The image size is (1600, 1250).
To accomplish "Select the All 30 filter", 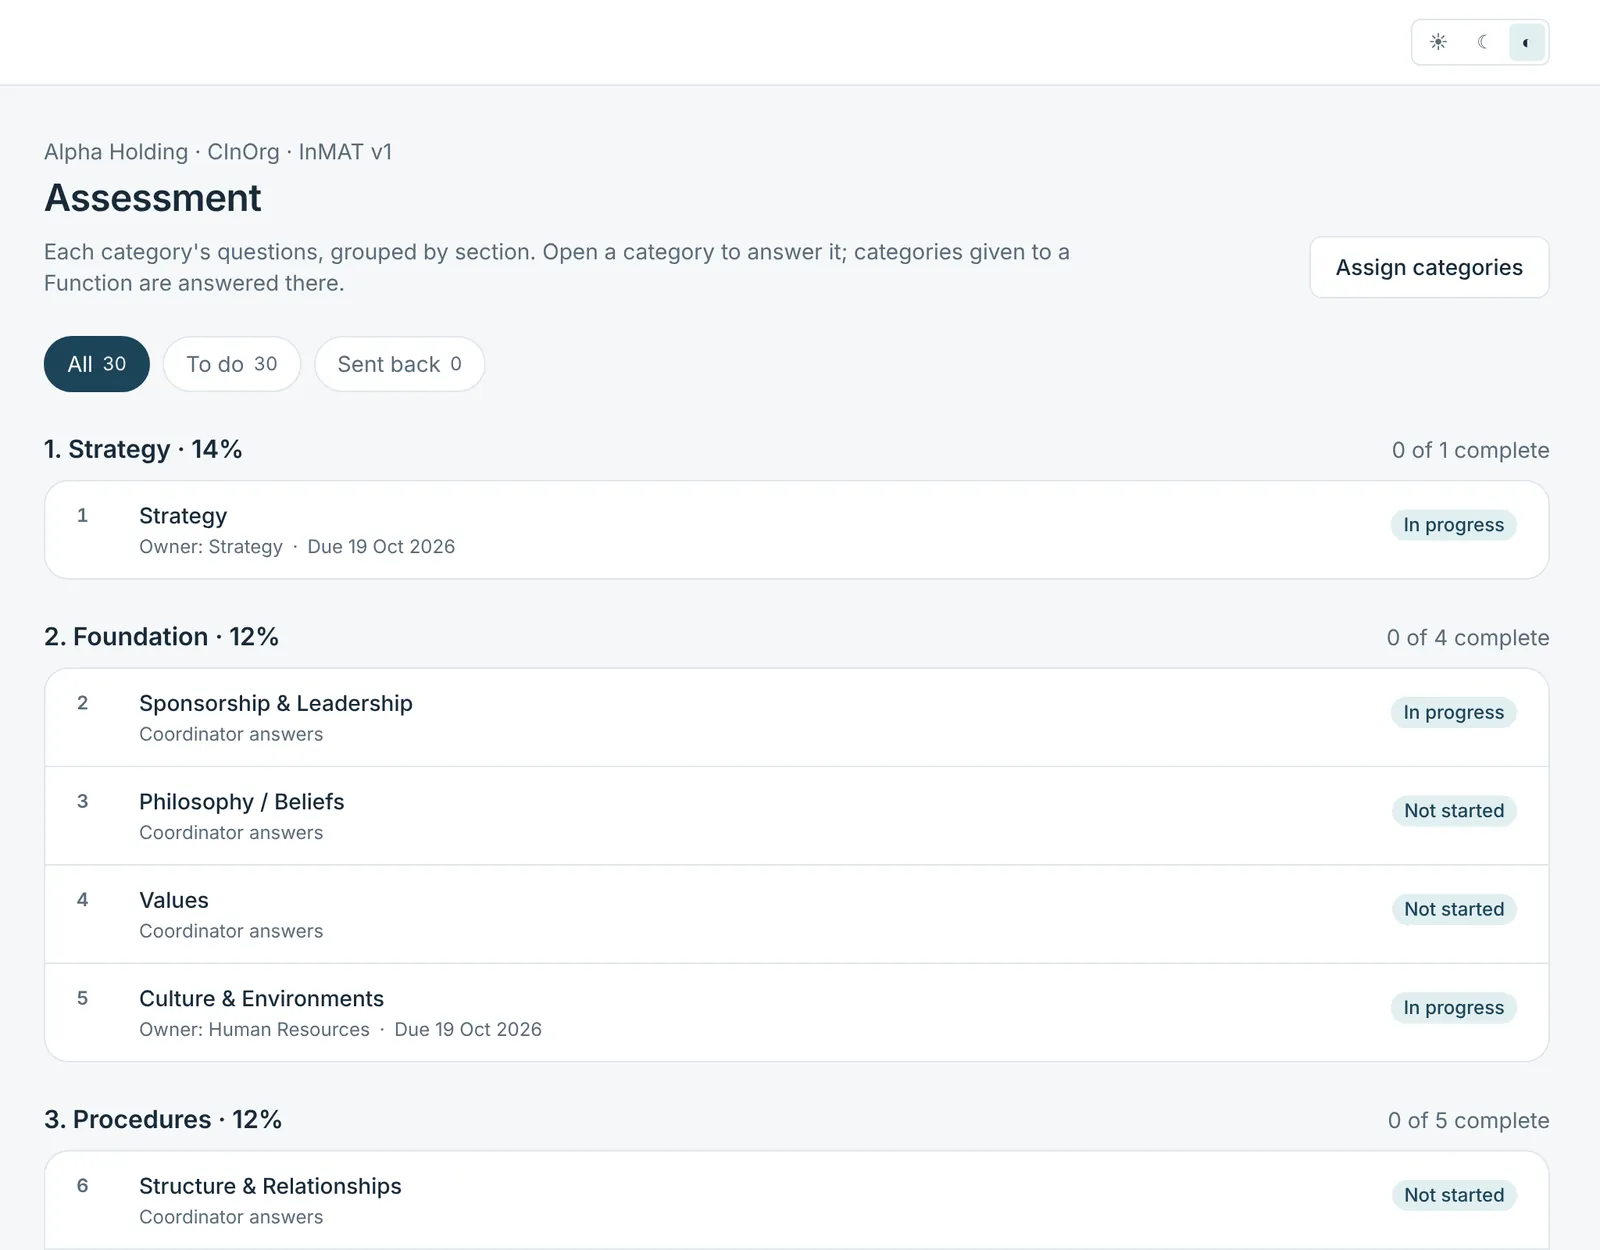I will coord(97,364).
